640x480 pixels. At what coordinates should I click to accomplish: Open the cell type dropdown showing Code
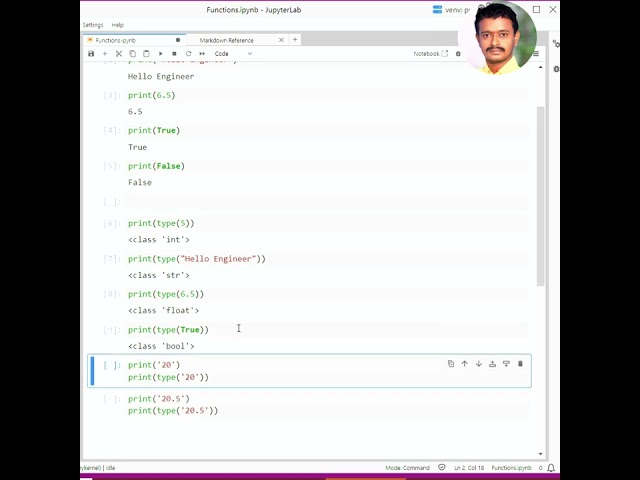[x=233, y=53]
